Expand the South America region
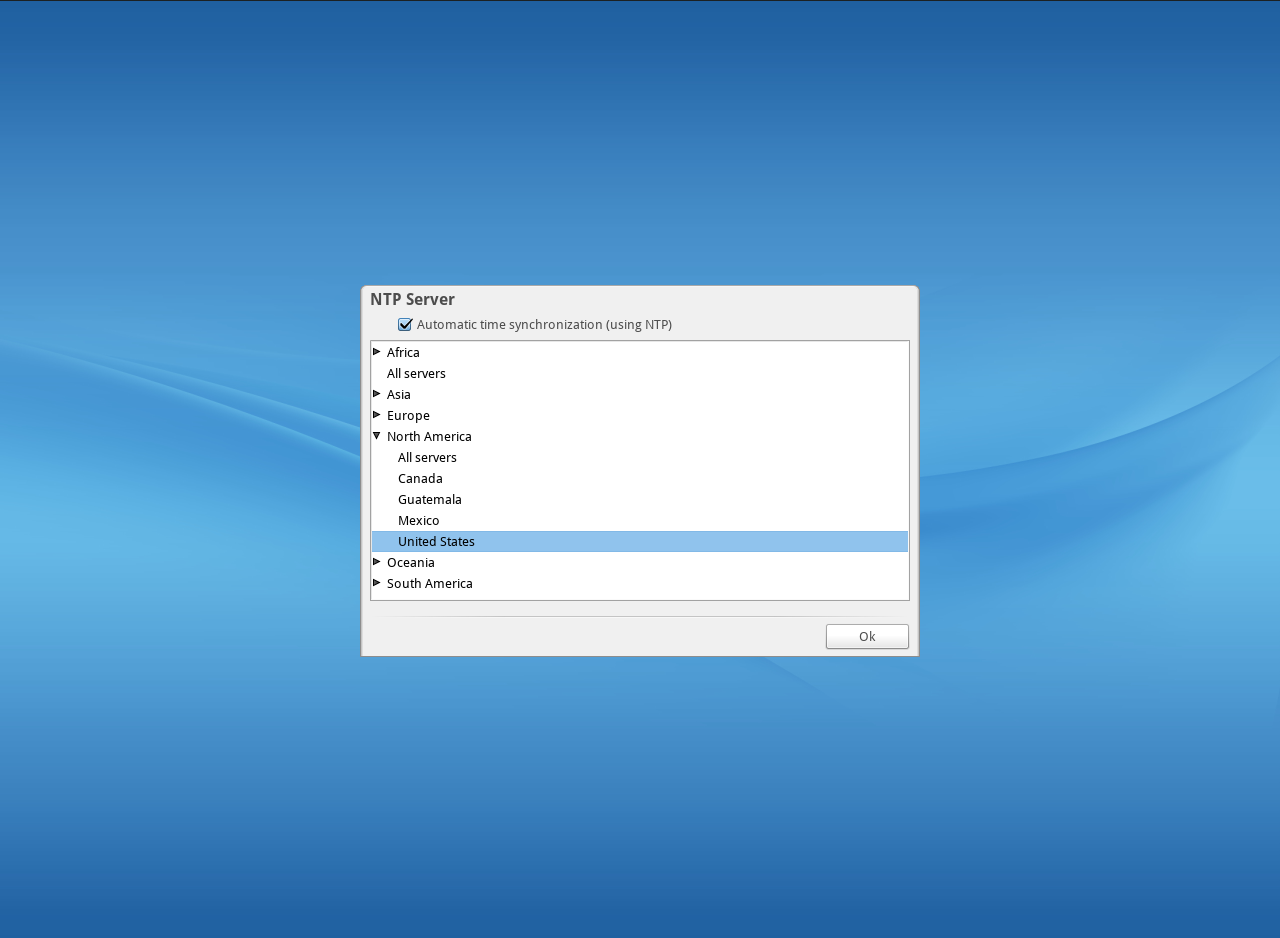 376,583
